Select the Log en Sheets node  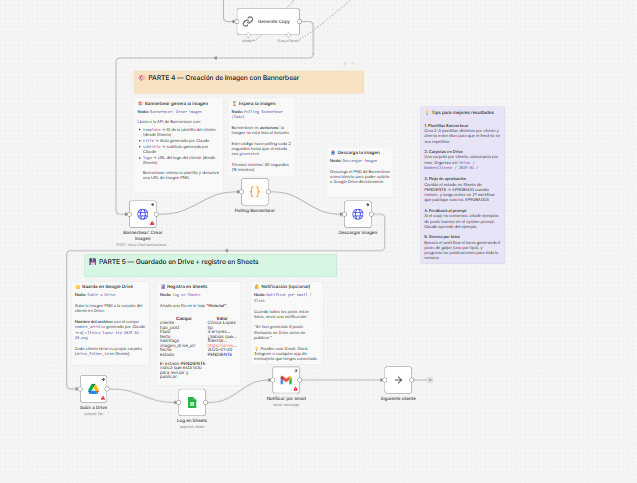191,404
